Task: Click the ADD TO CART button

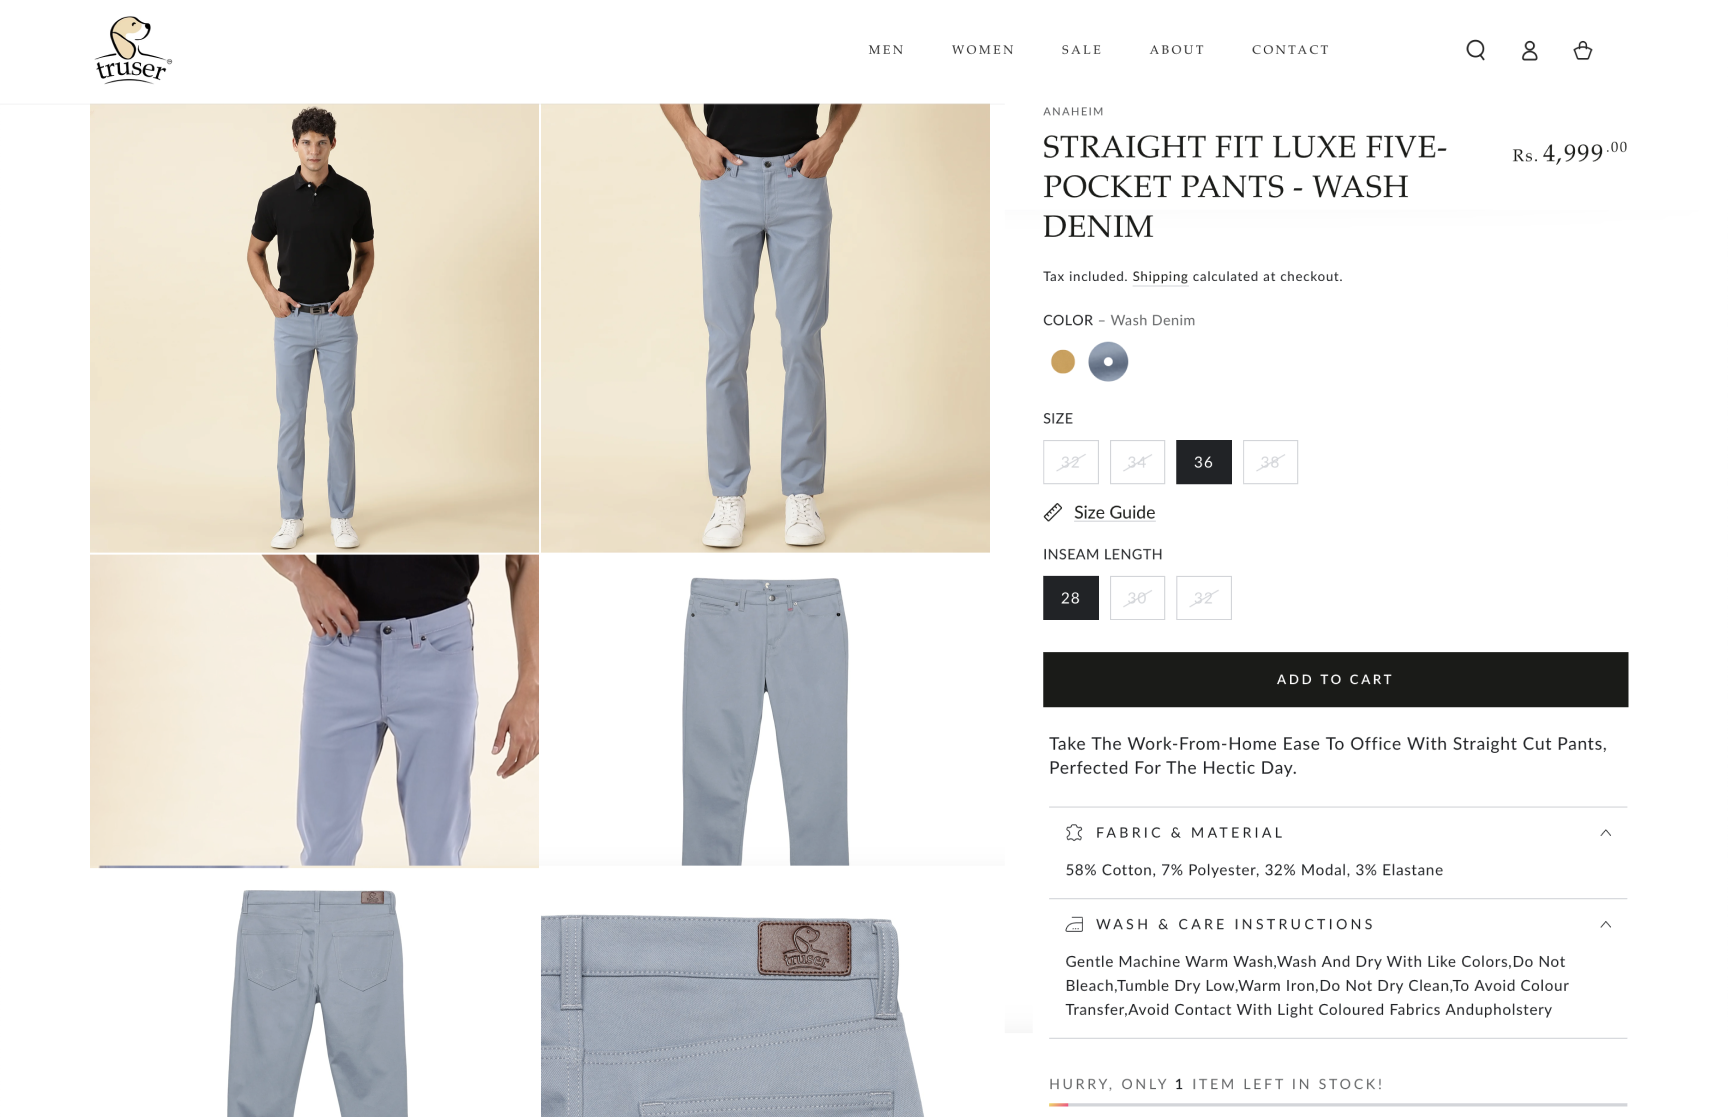Action: 1335,679
